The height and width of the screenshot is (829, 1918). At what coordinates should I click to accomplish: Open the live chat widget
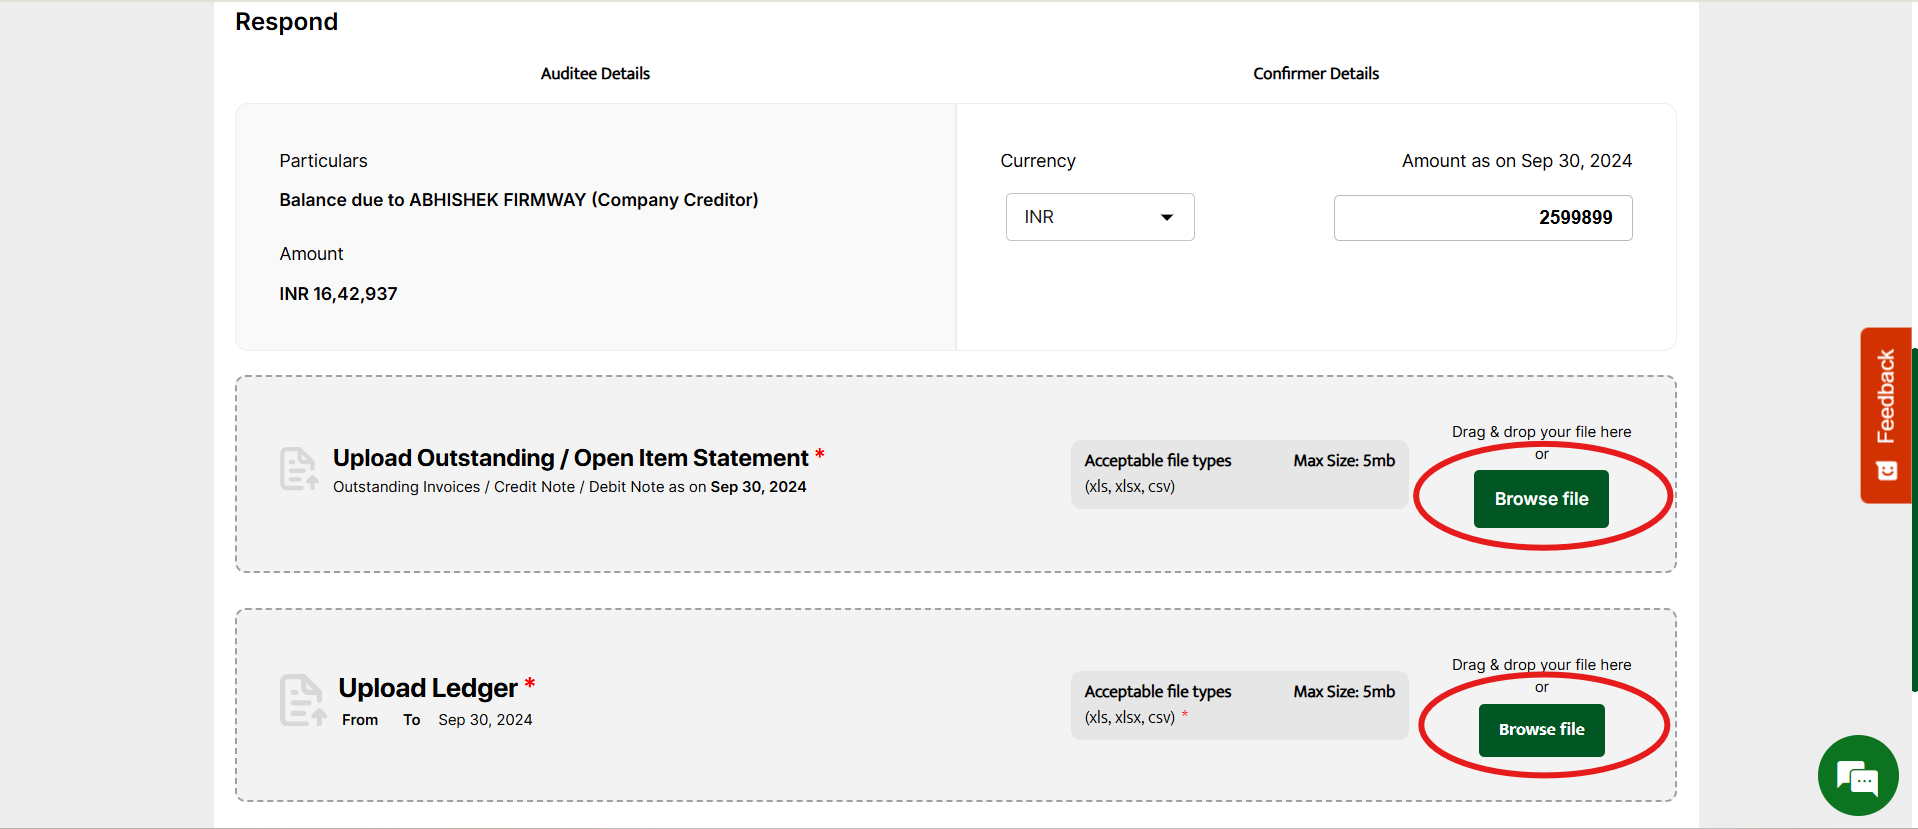[1857, 776]
